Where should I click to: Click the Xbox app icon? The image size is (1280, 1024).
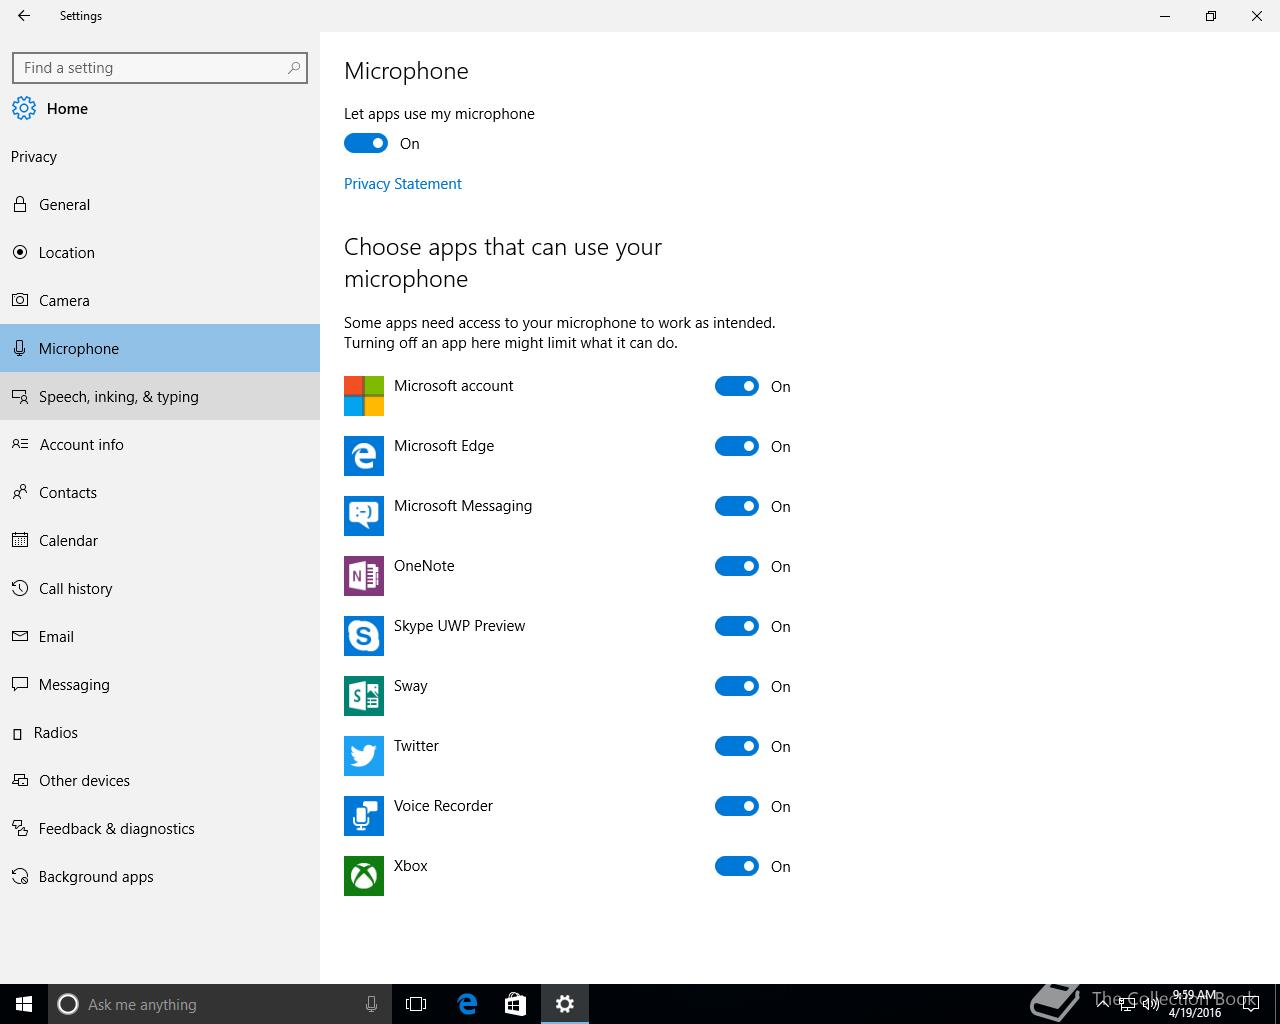364,876
